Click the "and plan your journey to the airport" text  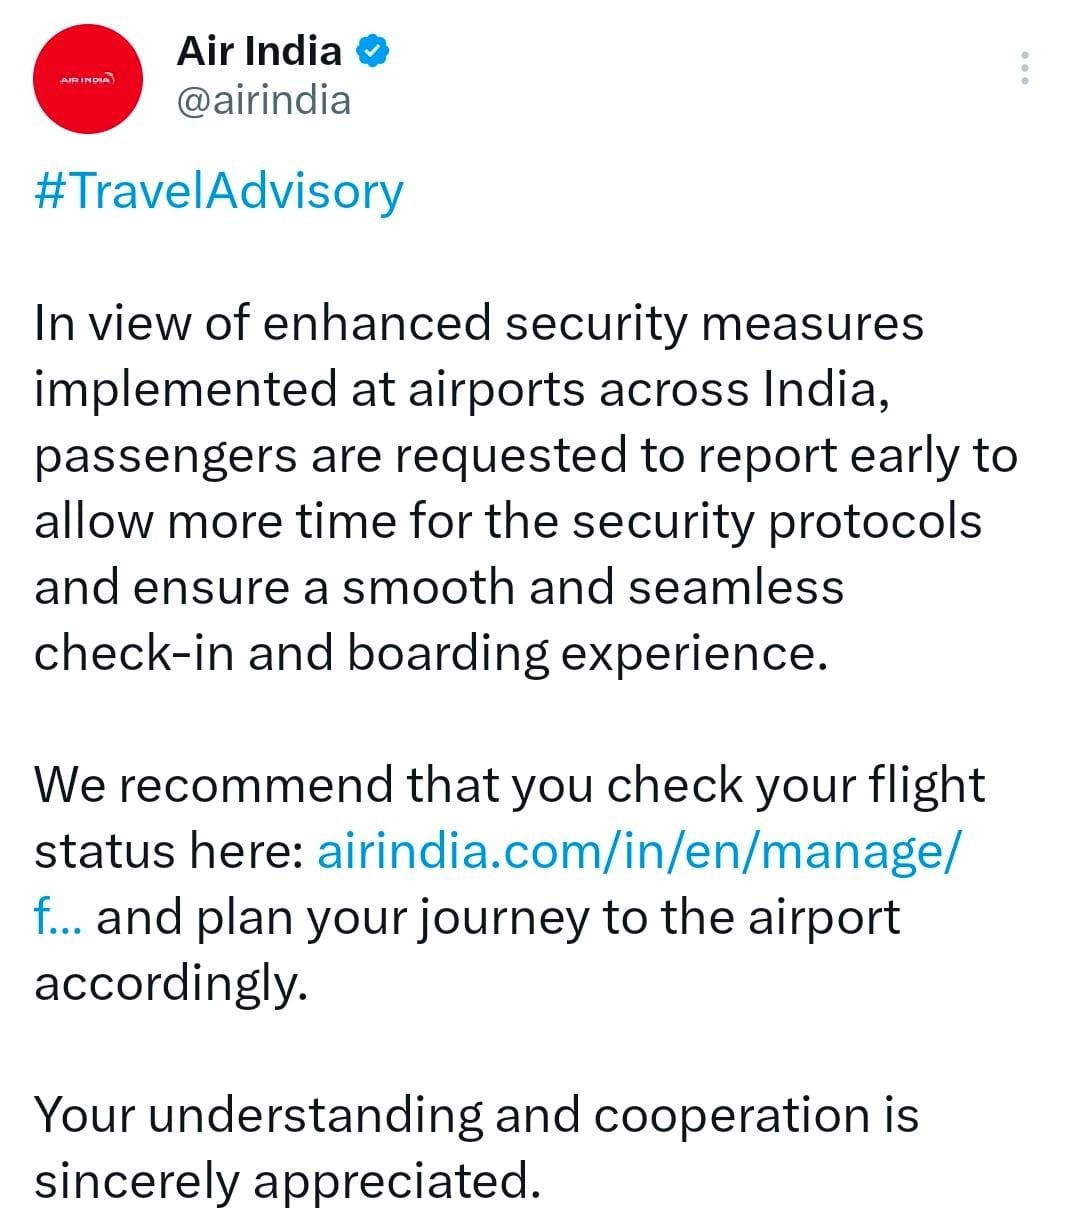point(498,917)
